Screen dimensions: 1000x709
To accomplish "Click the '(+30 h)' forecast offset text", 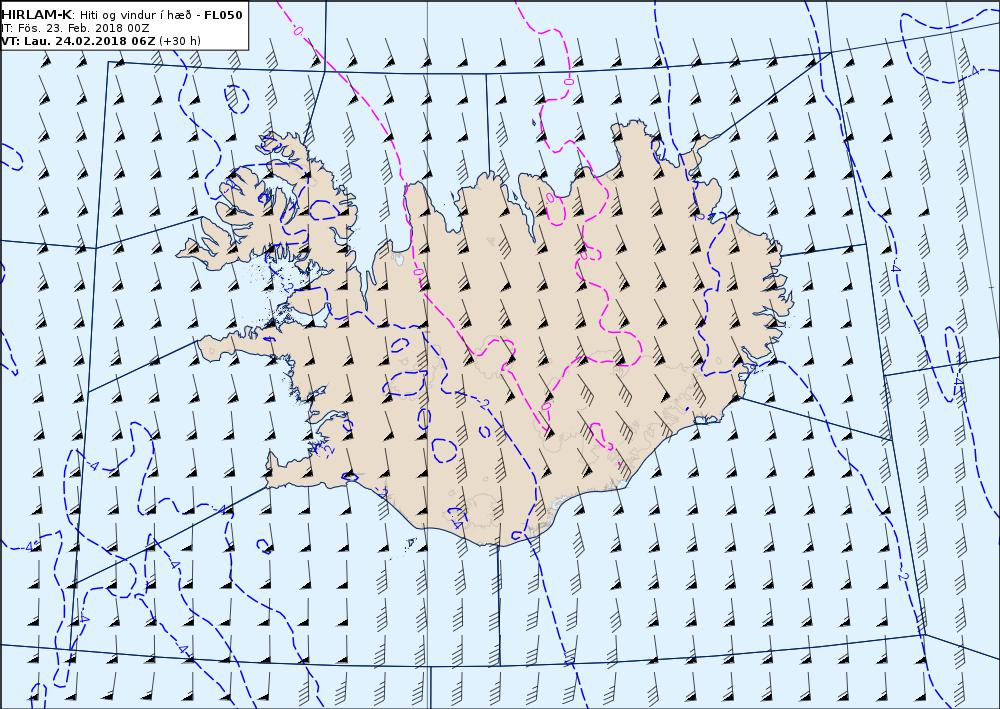I will 180,41.
